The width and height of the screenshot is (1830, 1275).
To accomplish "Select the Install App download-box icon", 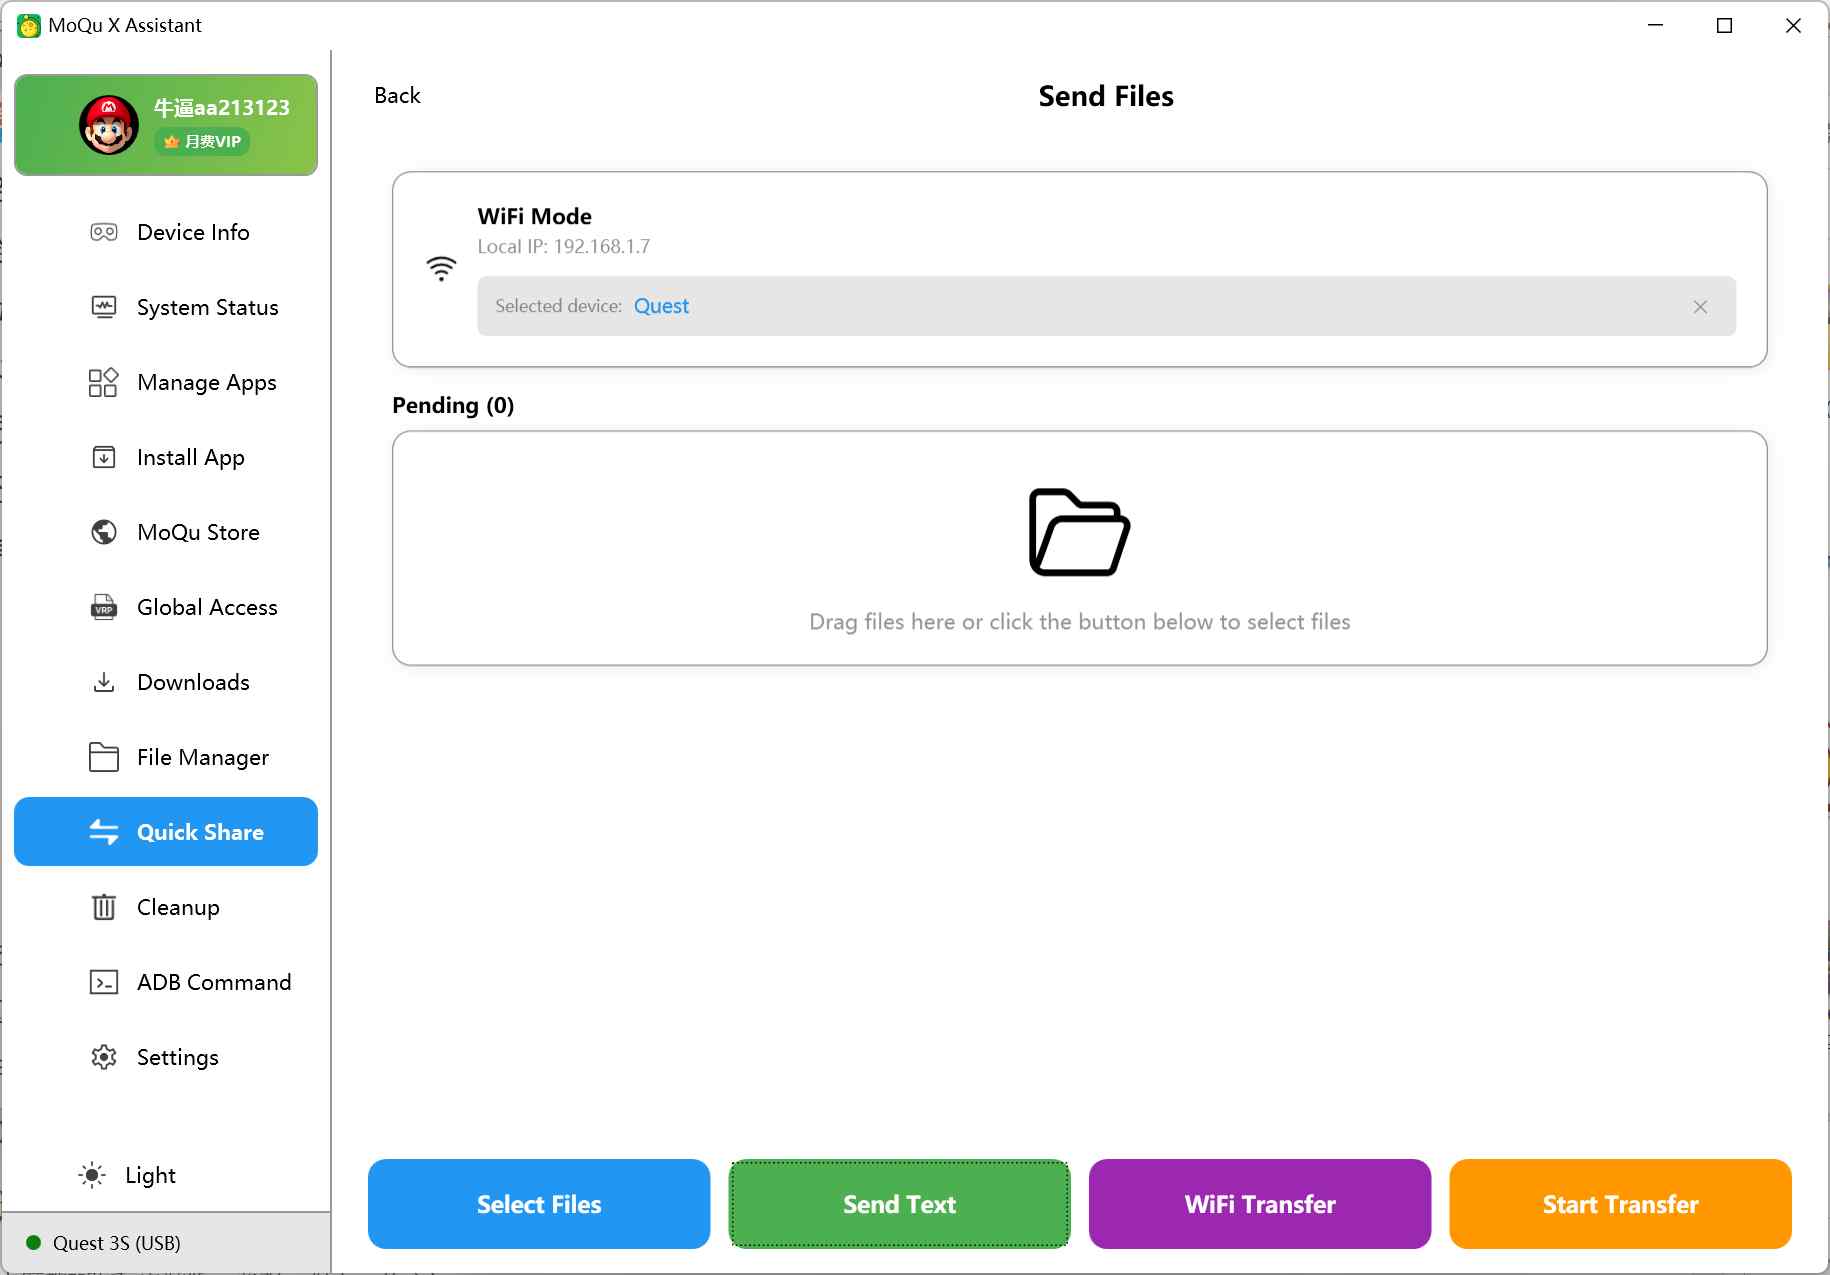I will [x=104, y=457].
